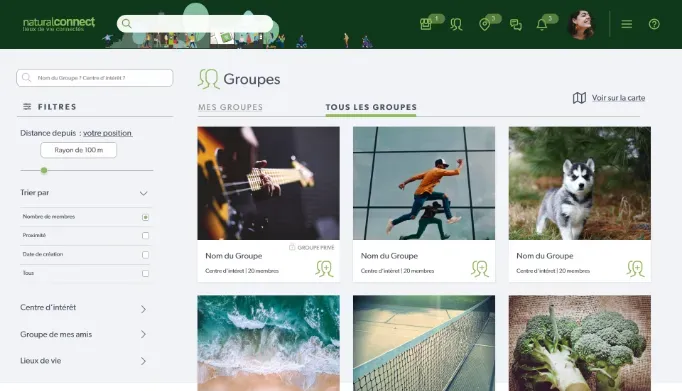Expand the Centre d'intérêt filter
Screen dimensions: 682x391
[x=144, y=309]
